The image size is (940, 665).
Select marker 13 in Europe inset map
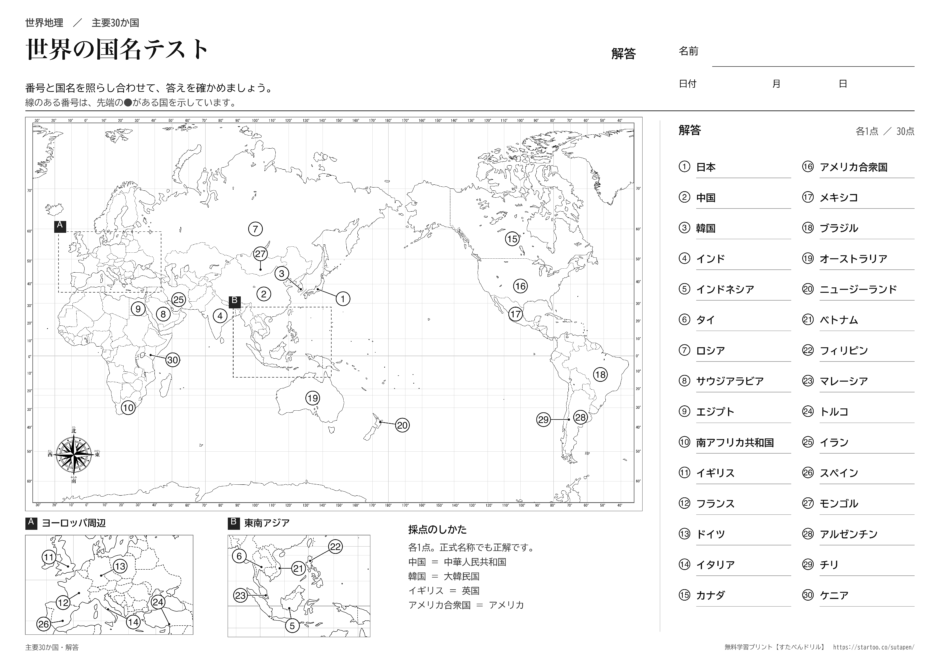coord(120,566)
